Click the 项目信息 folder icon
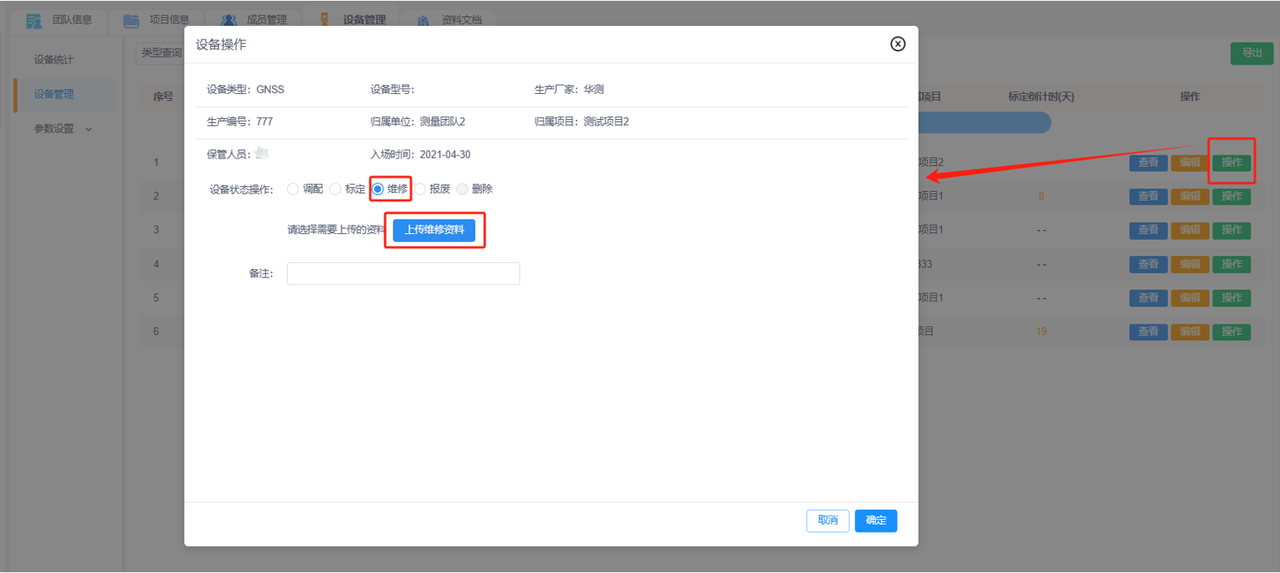This screenshot has width=1280, height=573. click(131, 20)
